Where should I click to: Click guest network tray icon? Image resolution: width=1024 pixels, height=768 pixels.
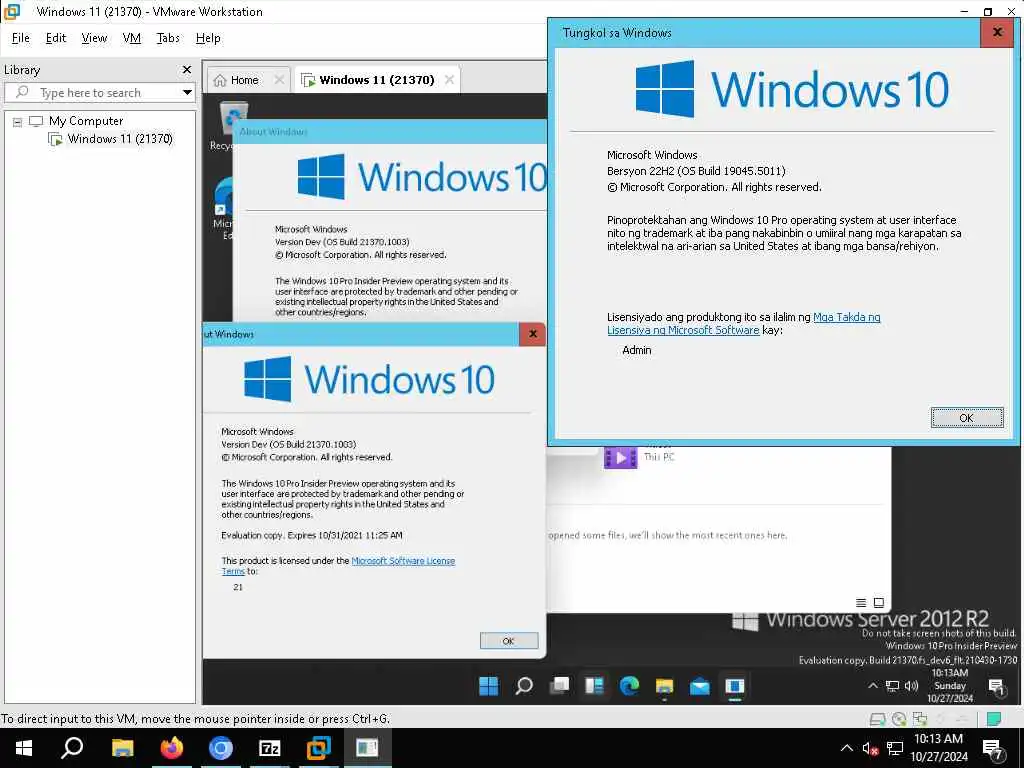coord(892,686)
